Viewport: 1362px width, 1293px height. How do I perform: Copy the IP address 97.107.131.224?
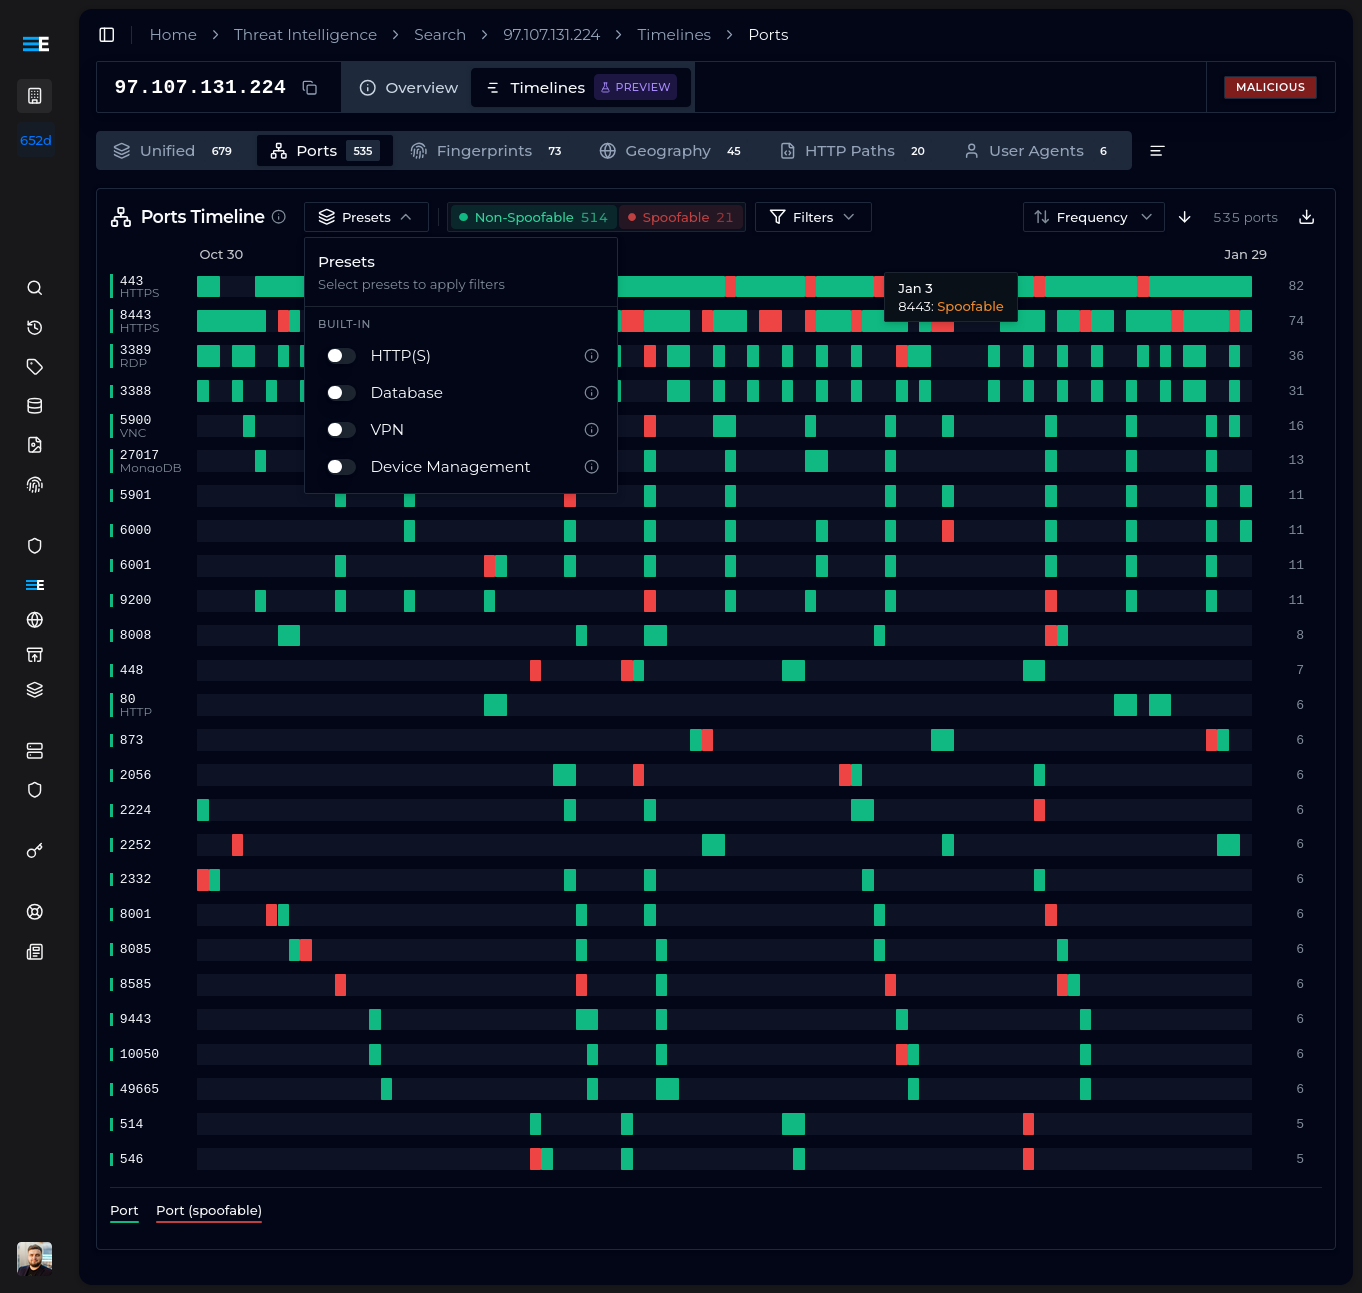pyautogui.click(x=309, y=87)
